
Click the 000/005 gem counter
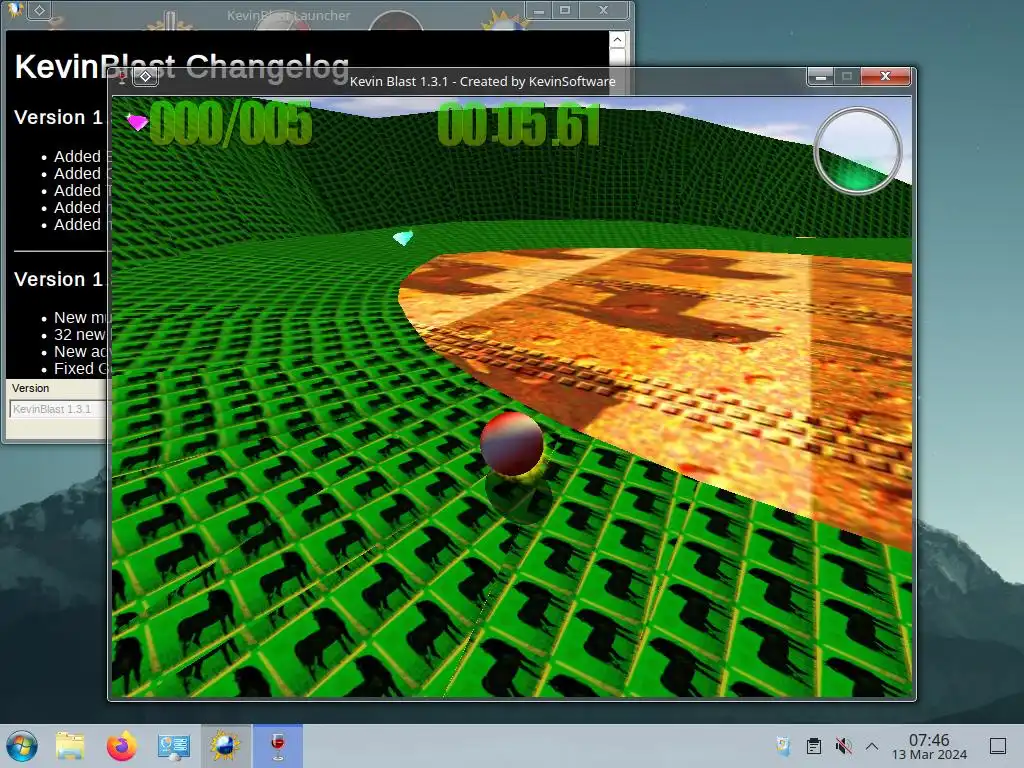coord(231,123)
